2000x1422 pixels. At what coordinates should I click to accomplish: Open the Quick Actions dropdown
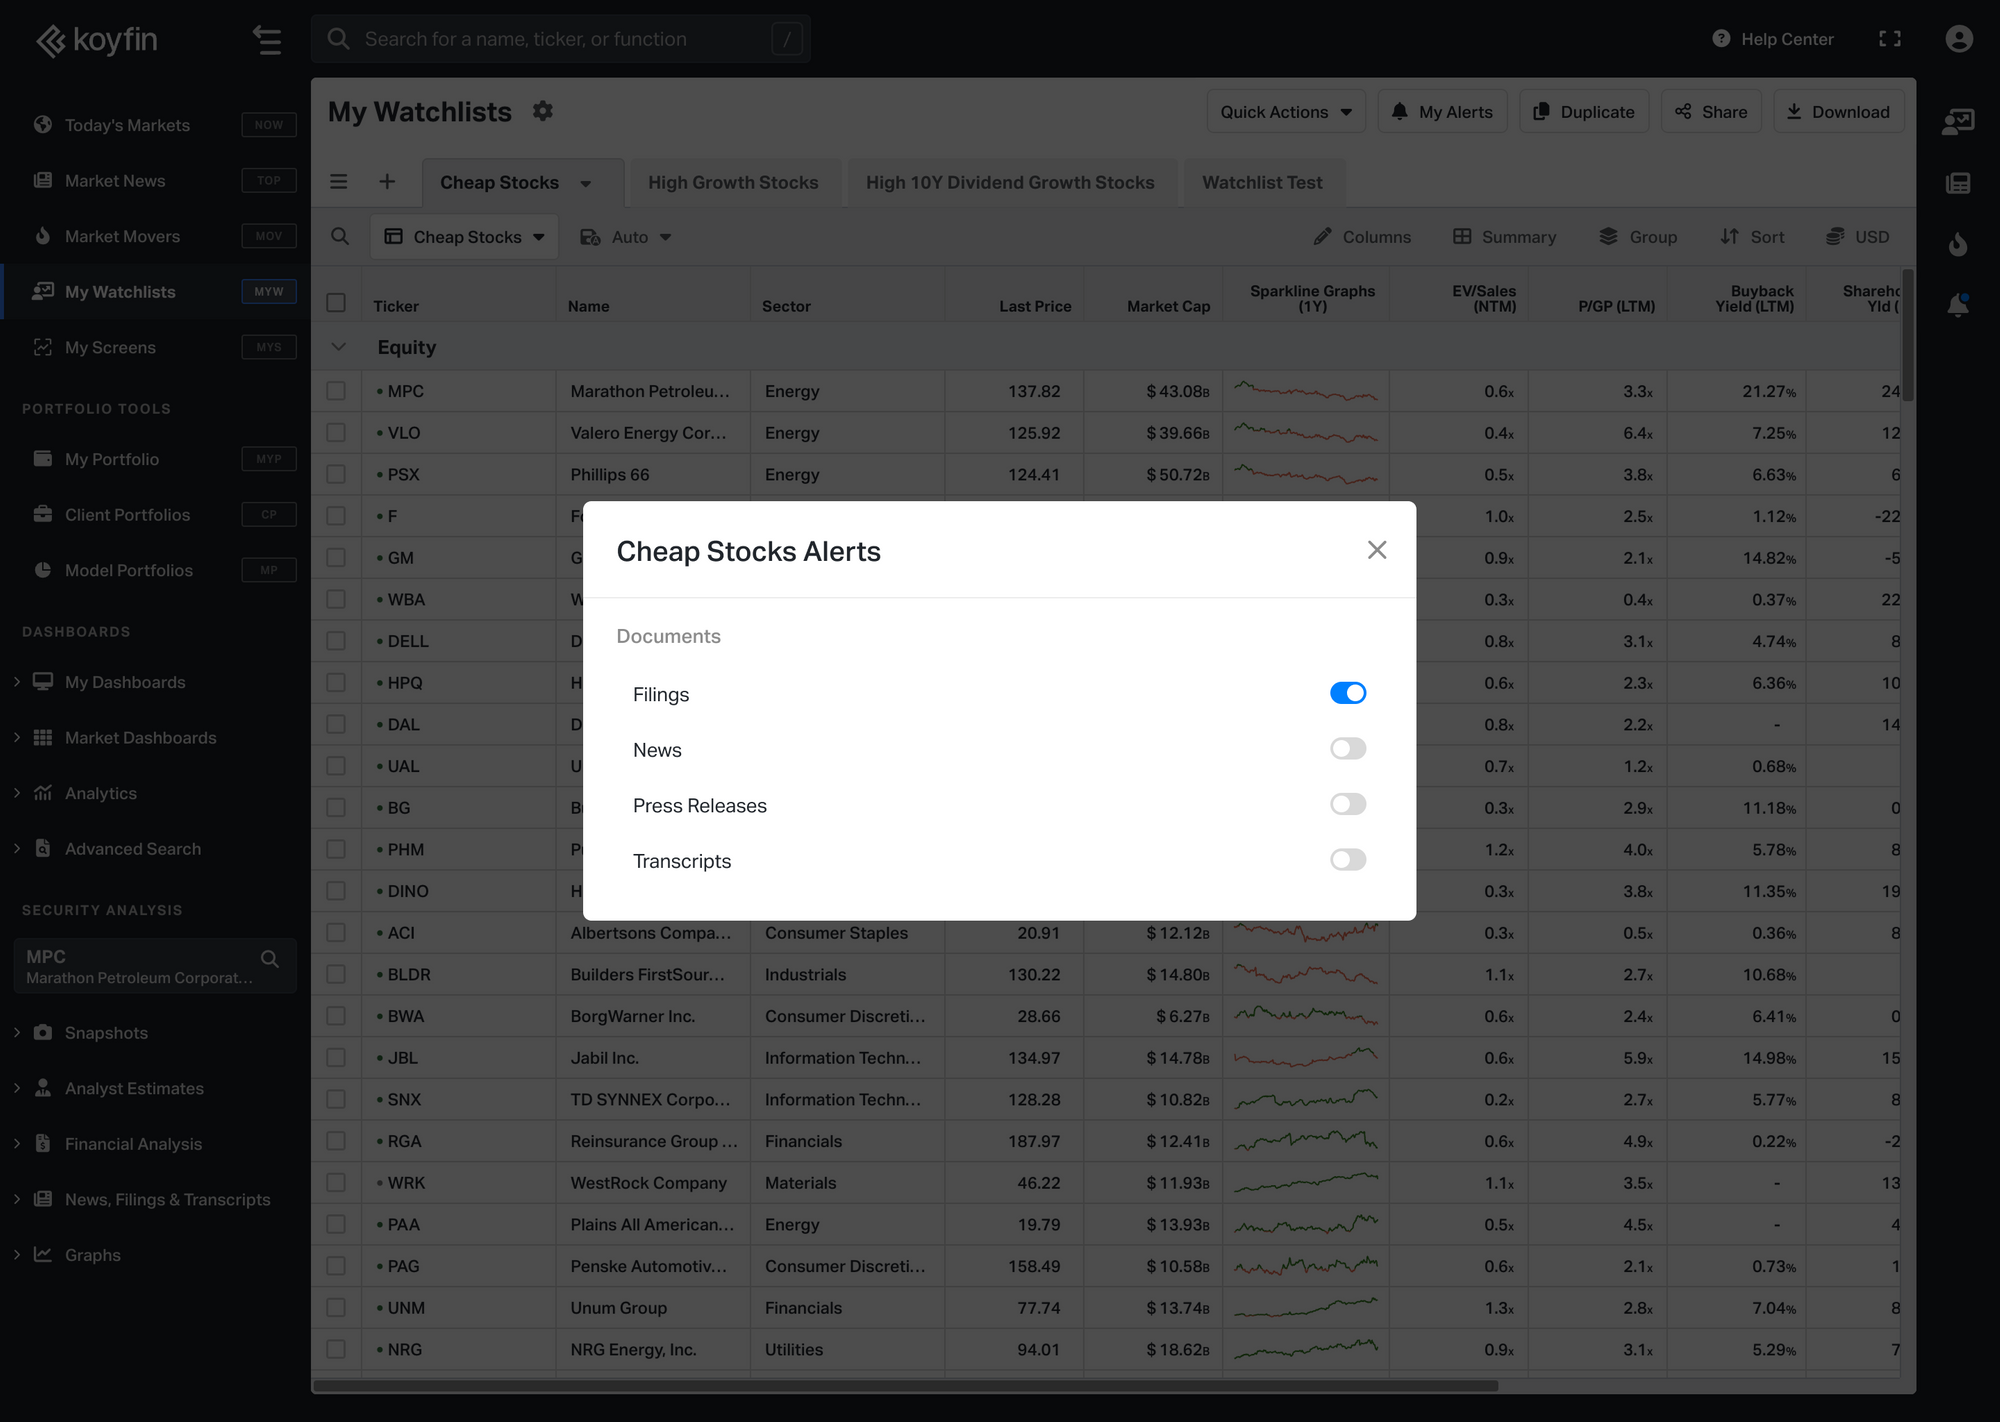click(1286, 112)
